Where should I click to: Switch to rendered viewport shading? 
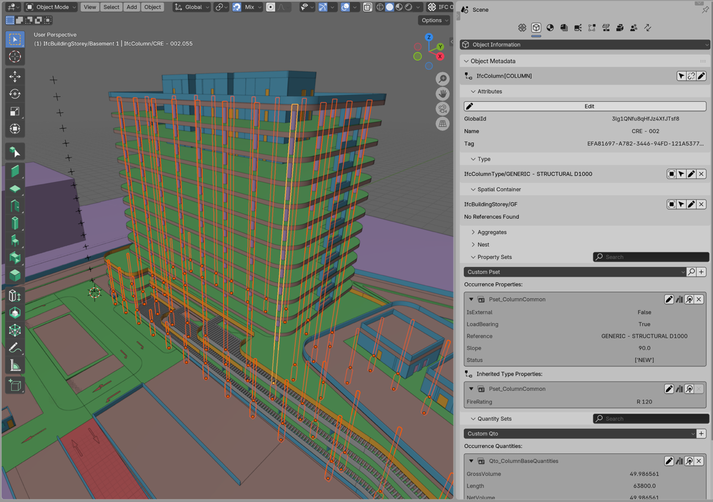pyautogui.click(x=408, y=7)
